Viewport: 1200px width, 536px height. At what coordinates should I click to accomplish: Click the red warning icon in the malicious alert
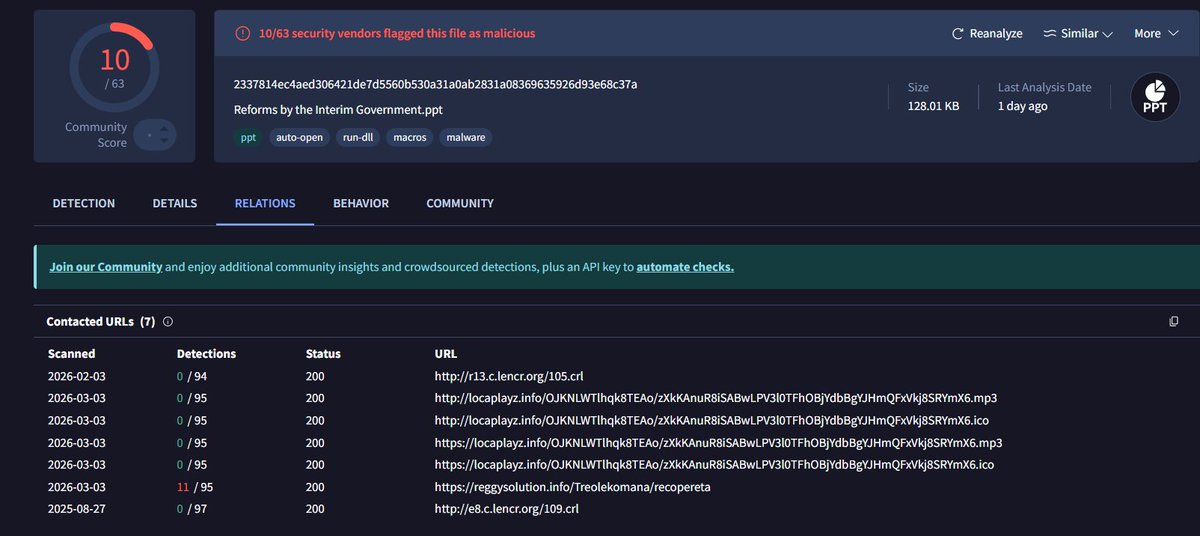pos(242,33)
